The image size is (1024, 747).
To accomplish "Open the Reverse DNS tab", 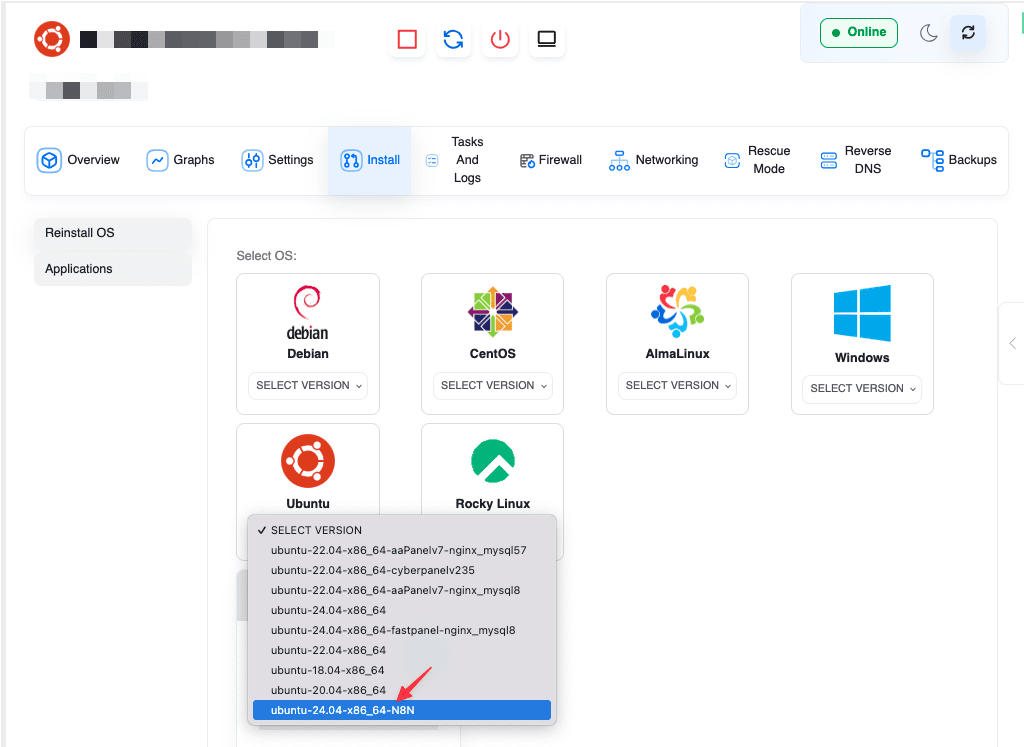I will click(856, 160).
